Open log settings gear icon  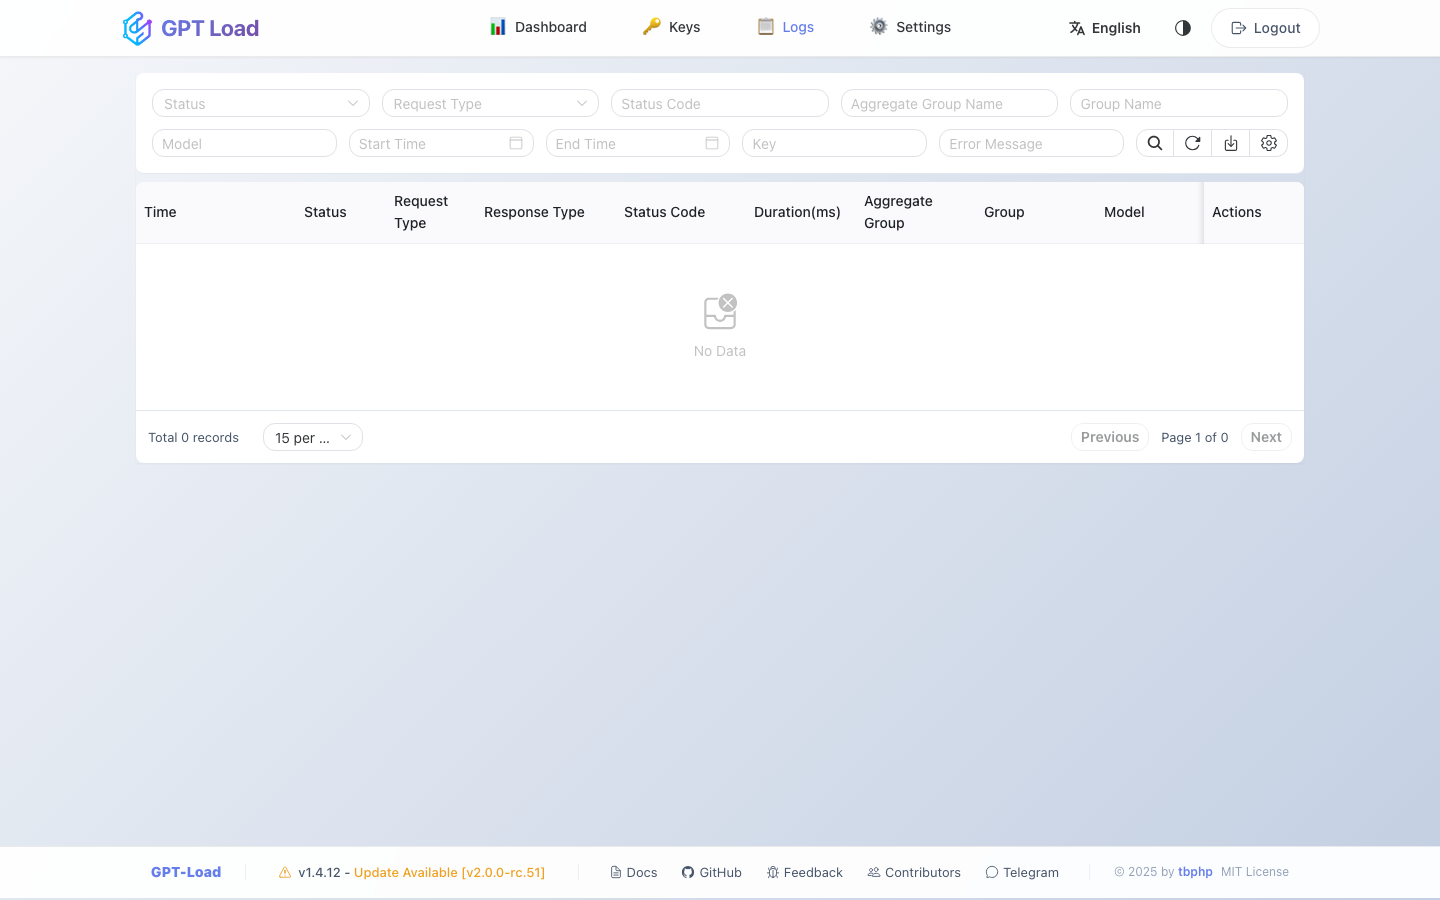(x=1269, y=143)
